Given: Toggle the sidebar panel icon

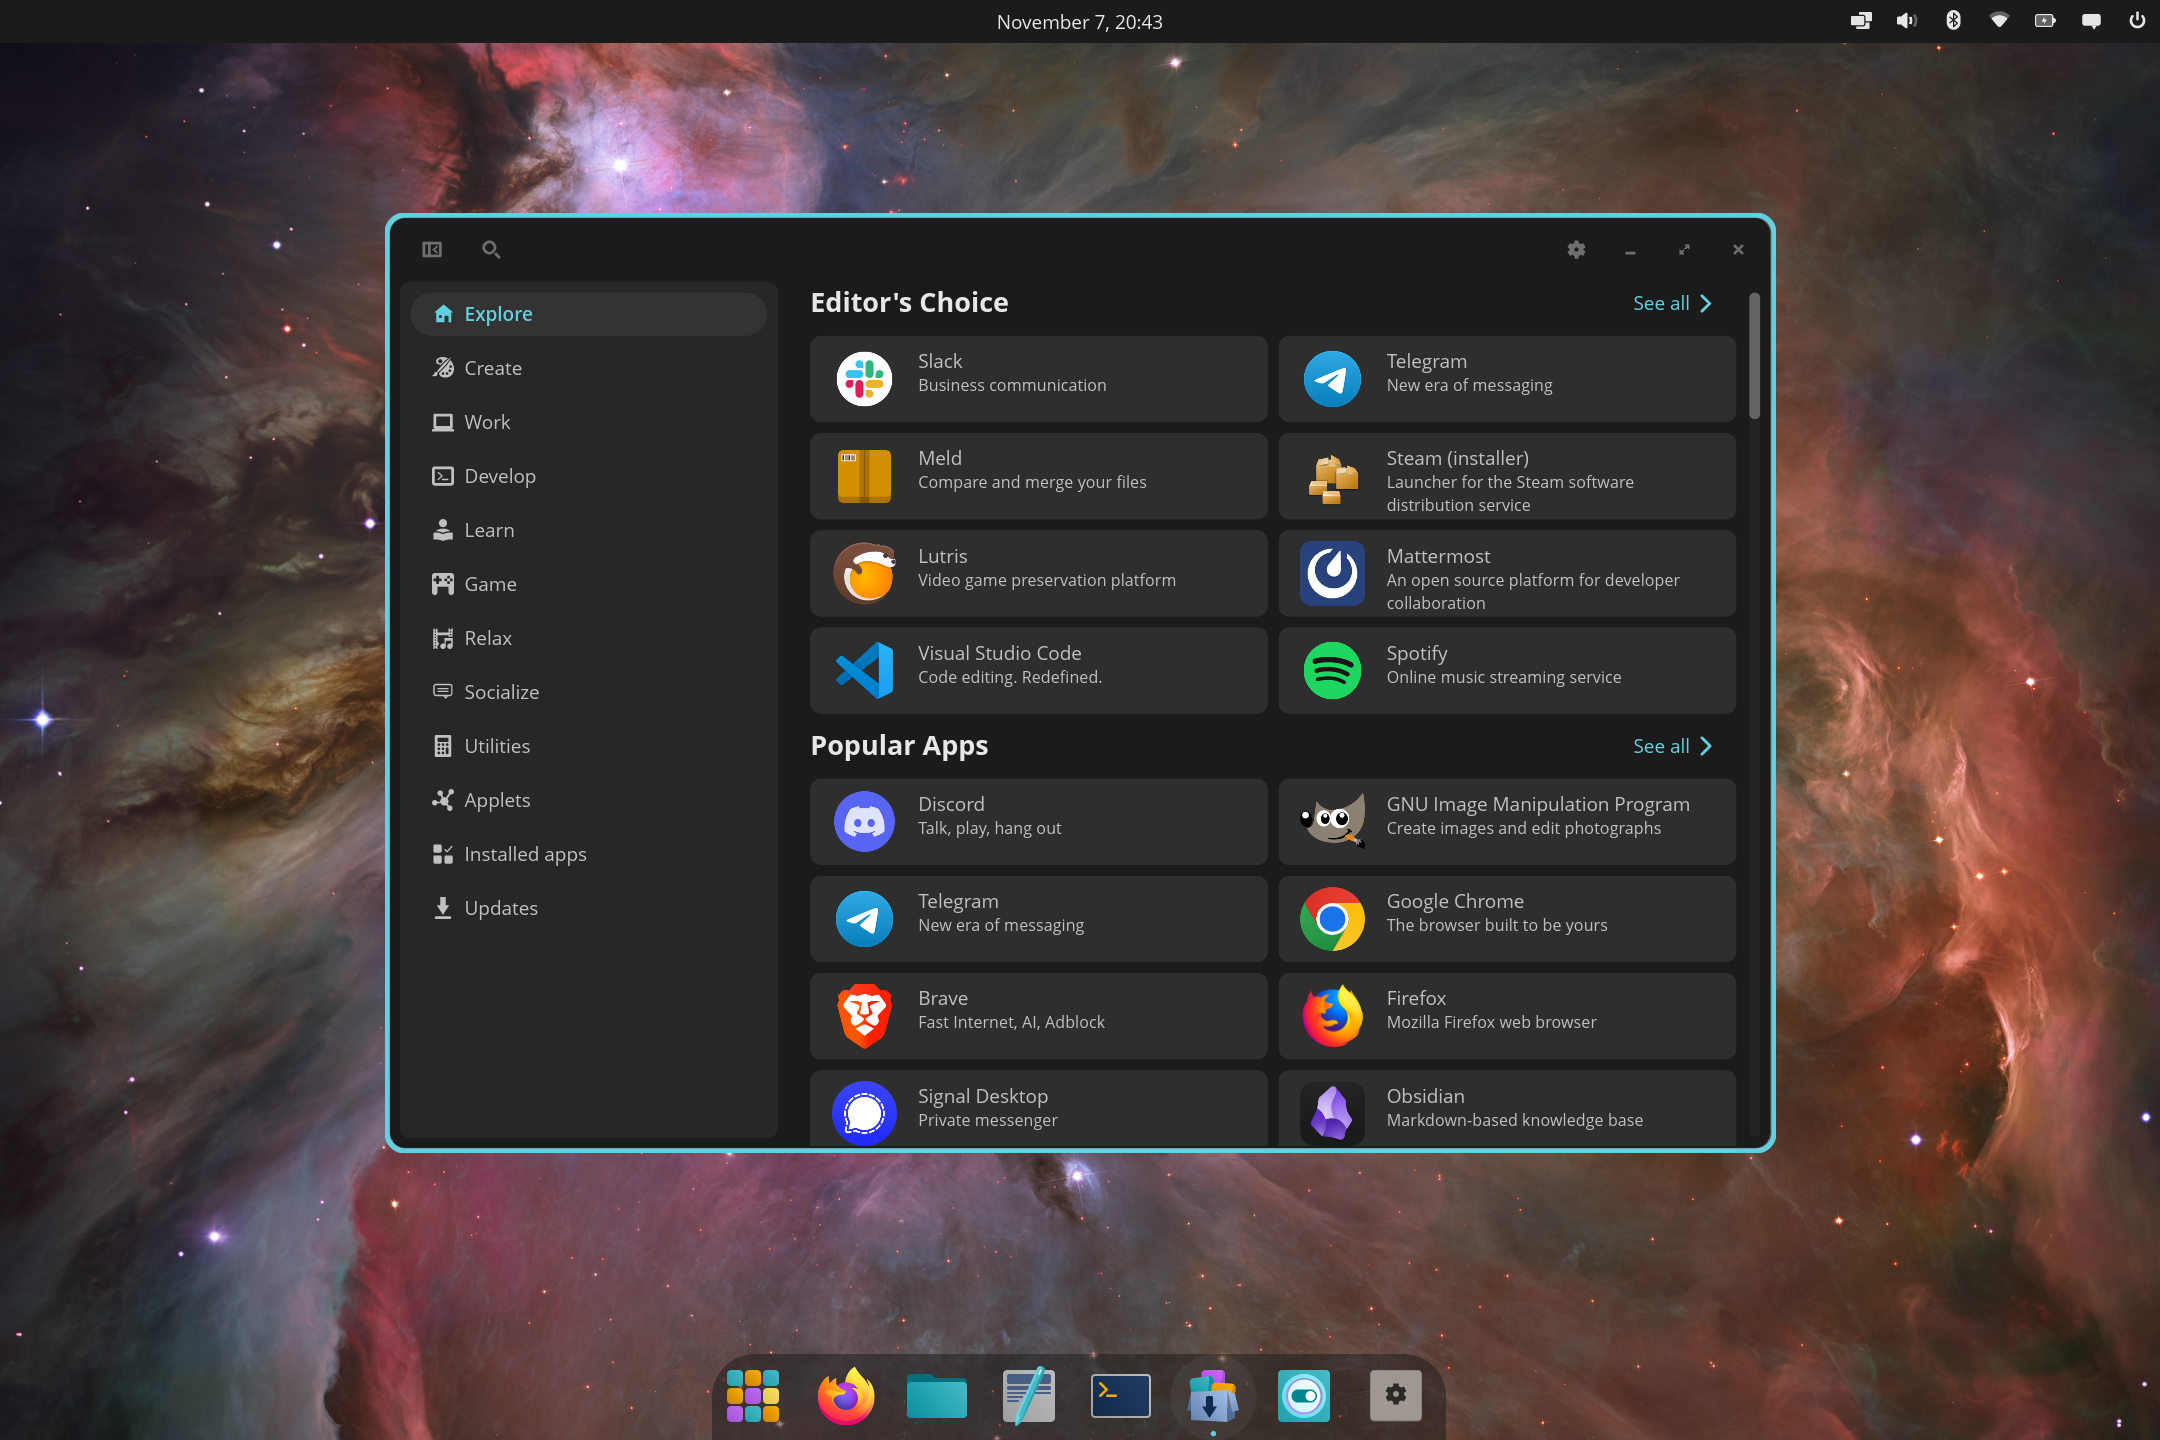Looking at the screenshot, I should 432,250.
